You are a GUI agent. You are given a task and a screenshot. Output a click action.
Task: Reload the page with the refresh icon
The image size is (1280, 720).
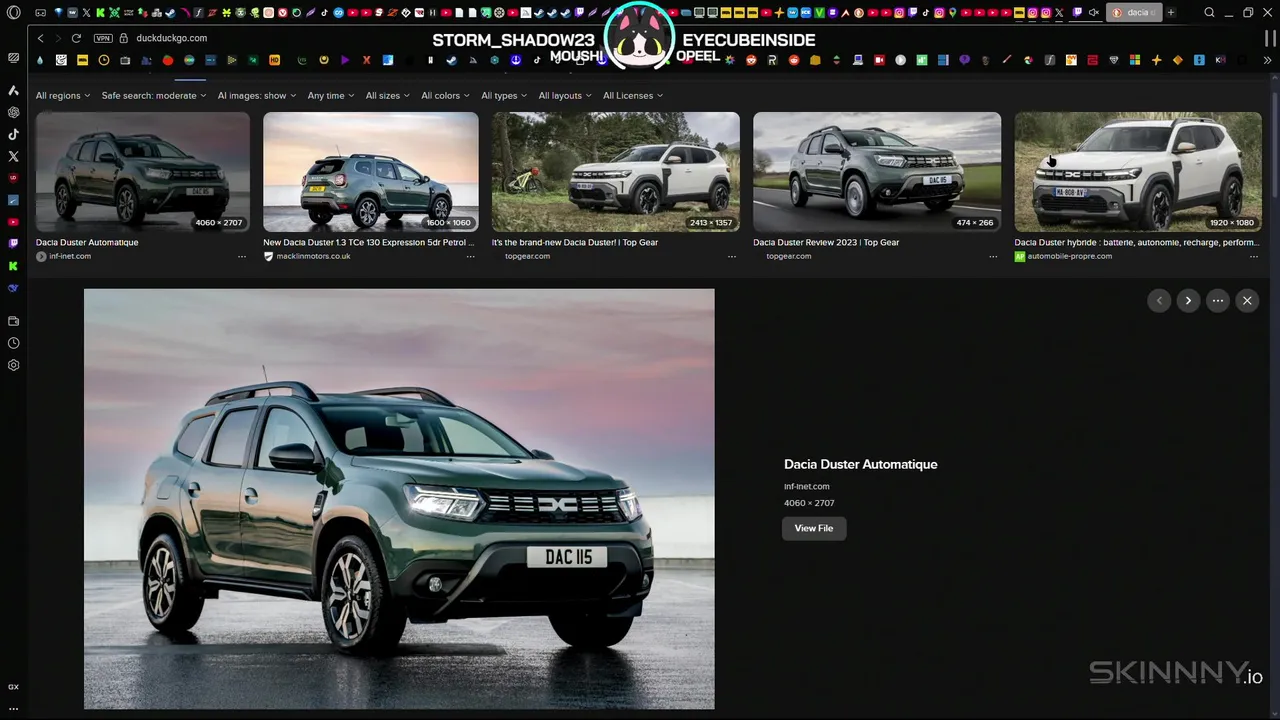tap(76, 38)
